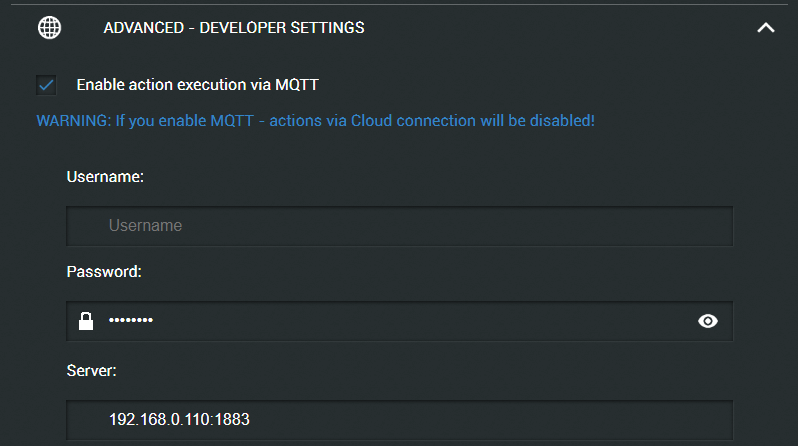The width and height of the screenshot is (798, 446).
Task: Click the word WARNING in the blue notice
Action: tap(73, 121)
